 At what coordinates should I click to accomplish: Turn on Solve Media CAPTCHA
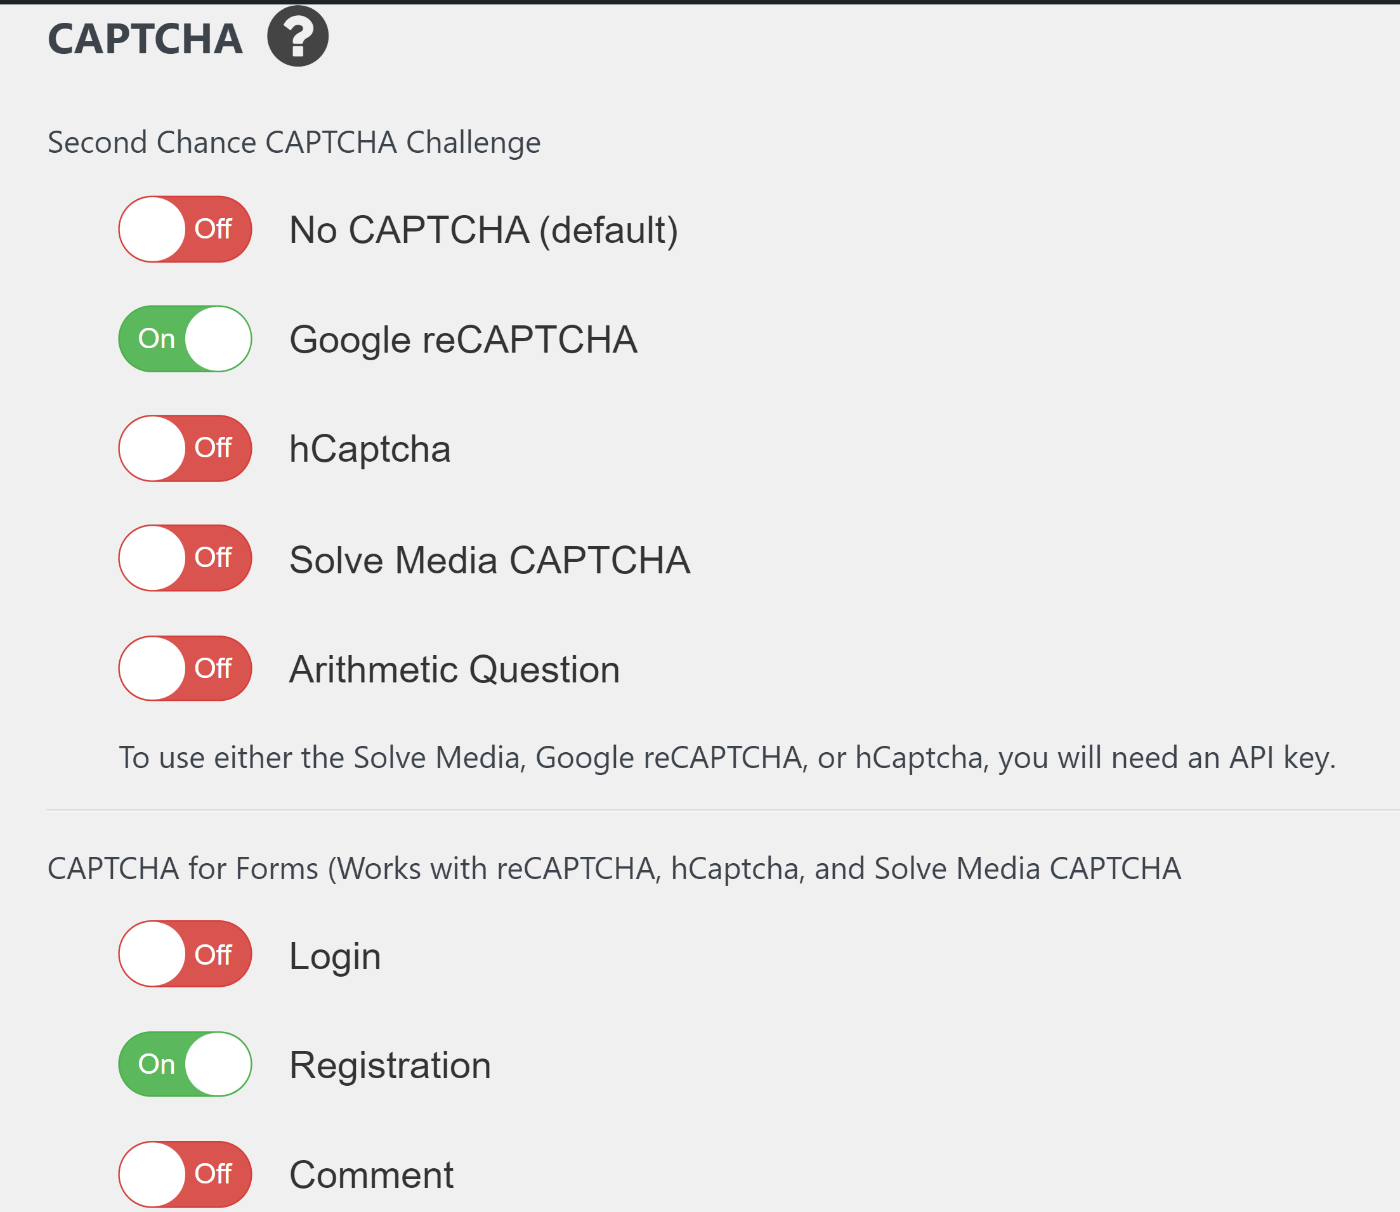pyautogui.click(x=185, y=558)
